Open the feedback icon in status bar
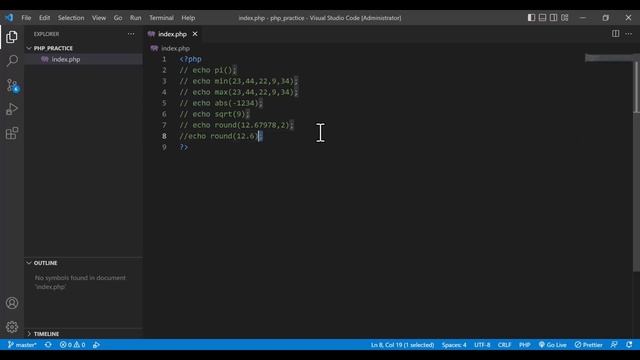 [x=614, y=345]
